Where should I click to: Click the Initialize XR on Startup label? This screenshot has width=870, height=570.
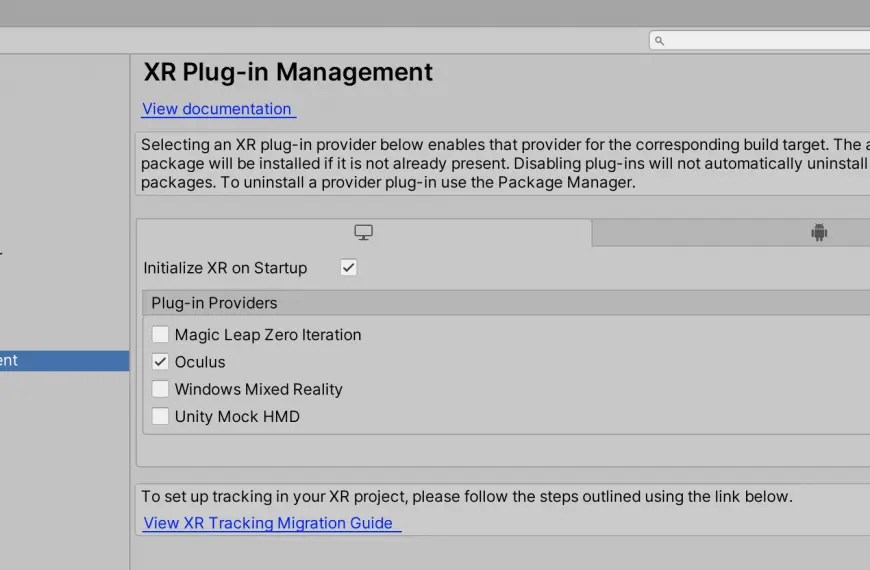click(x=225, y=268)
